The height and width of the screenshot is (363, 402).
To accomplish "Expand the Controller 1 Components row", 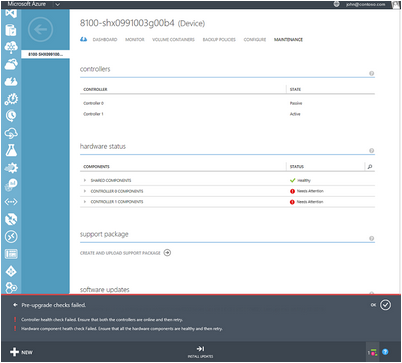I will pyautogui.click(x=85, y=202).
